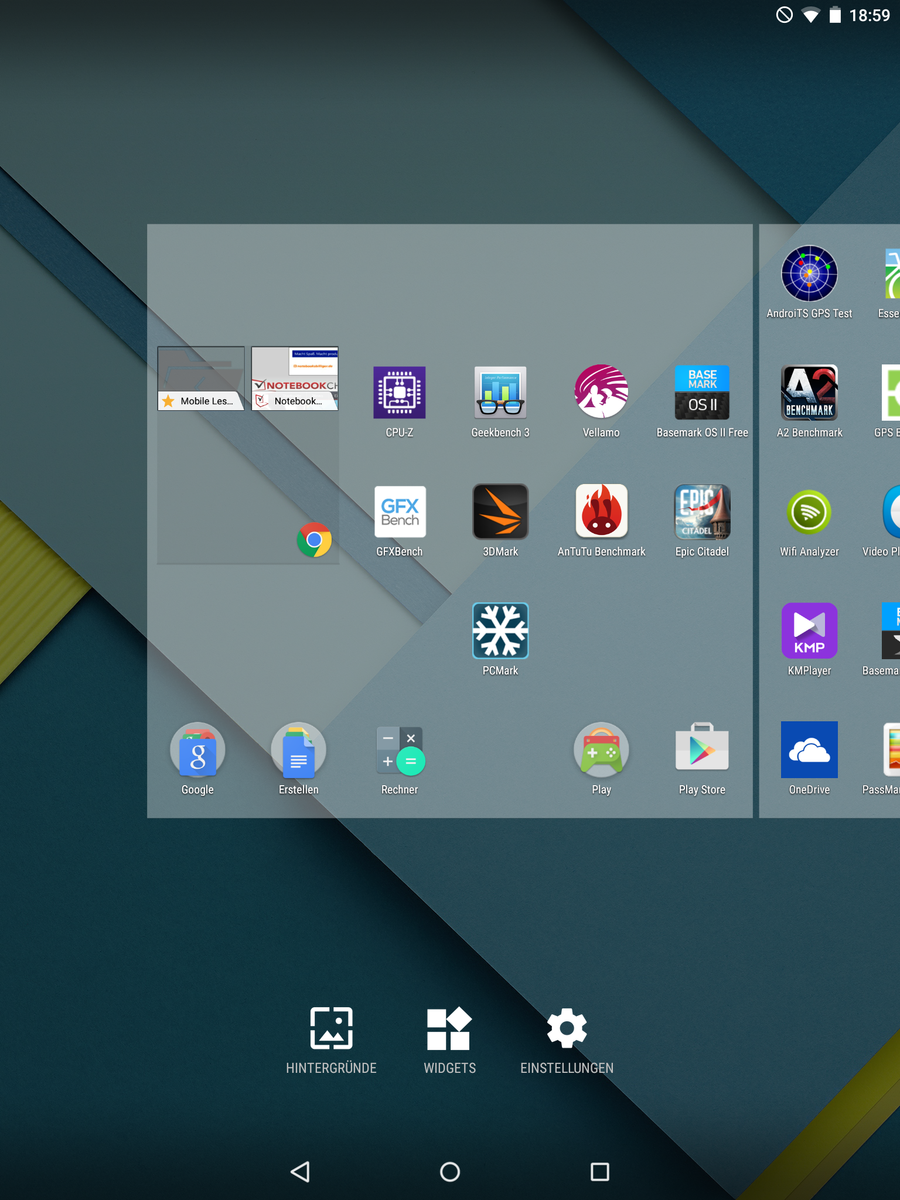Launch AndroiTS GPS Test
900x1200 pixels.
pos(809,274)
